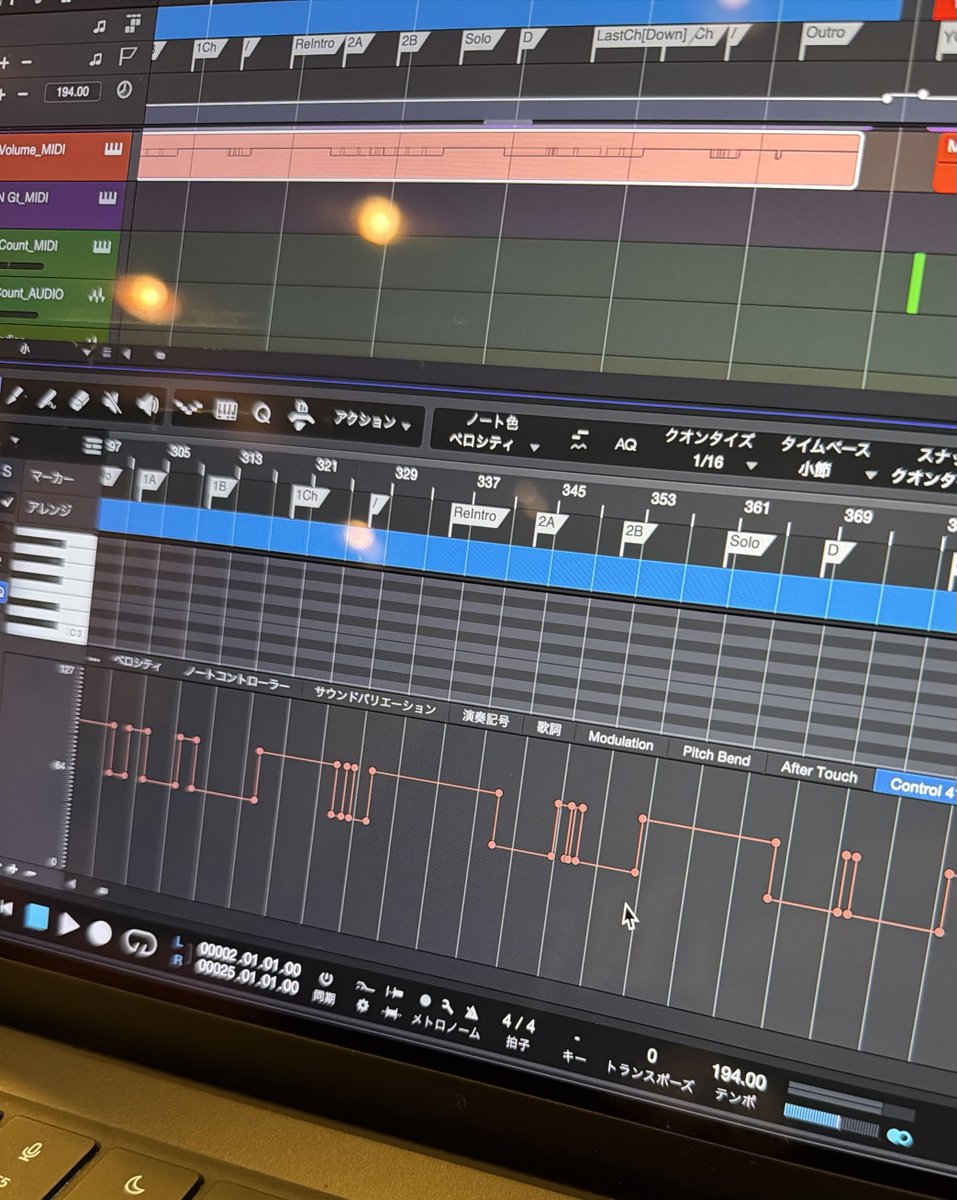Click the 同期 (sync) power icon

click(x=325, y=977)
